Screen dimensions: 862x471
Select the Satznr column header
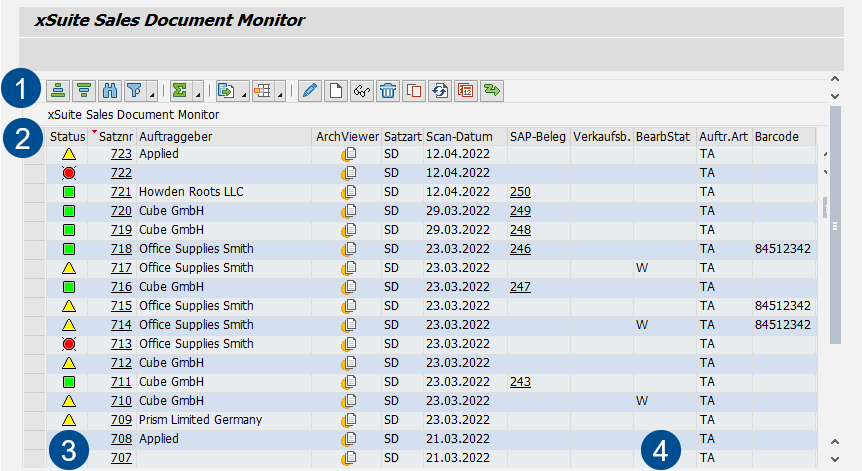tap(112, 137)
